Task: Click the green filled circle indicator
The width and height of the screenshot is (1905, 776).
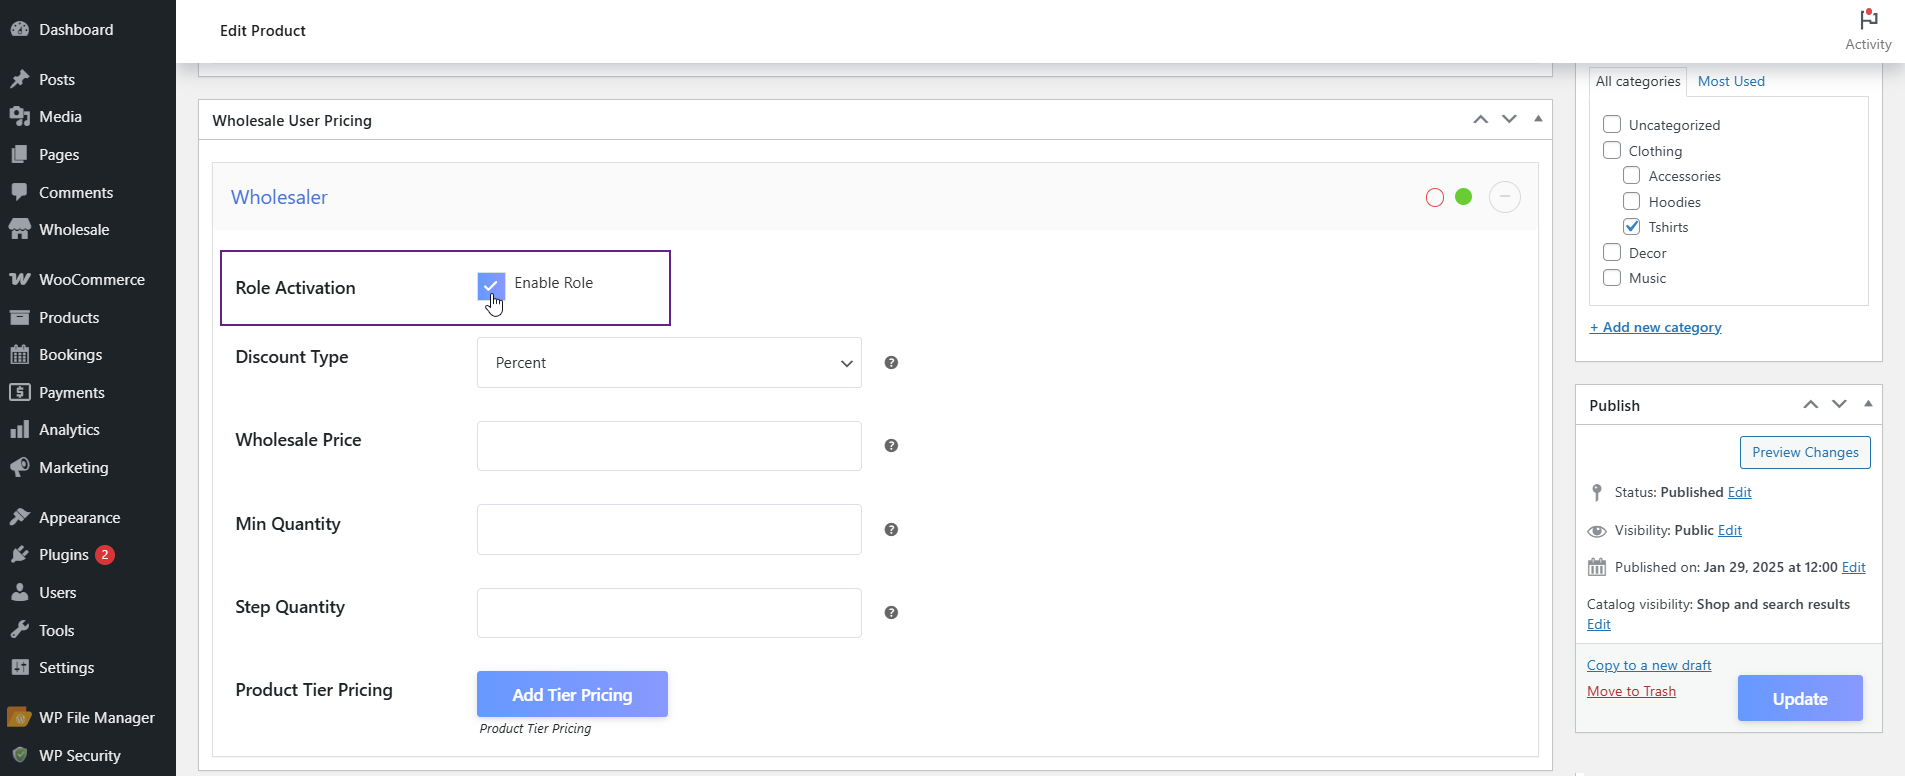Action: pos(1464,197)
